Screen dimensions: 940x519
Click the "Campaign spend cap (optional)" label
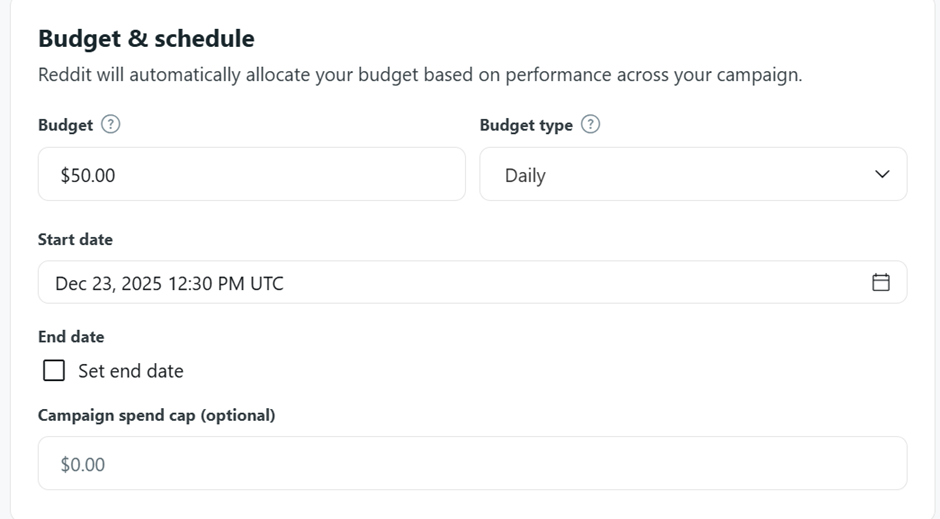pos(156,415)
